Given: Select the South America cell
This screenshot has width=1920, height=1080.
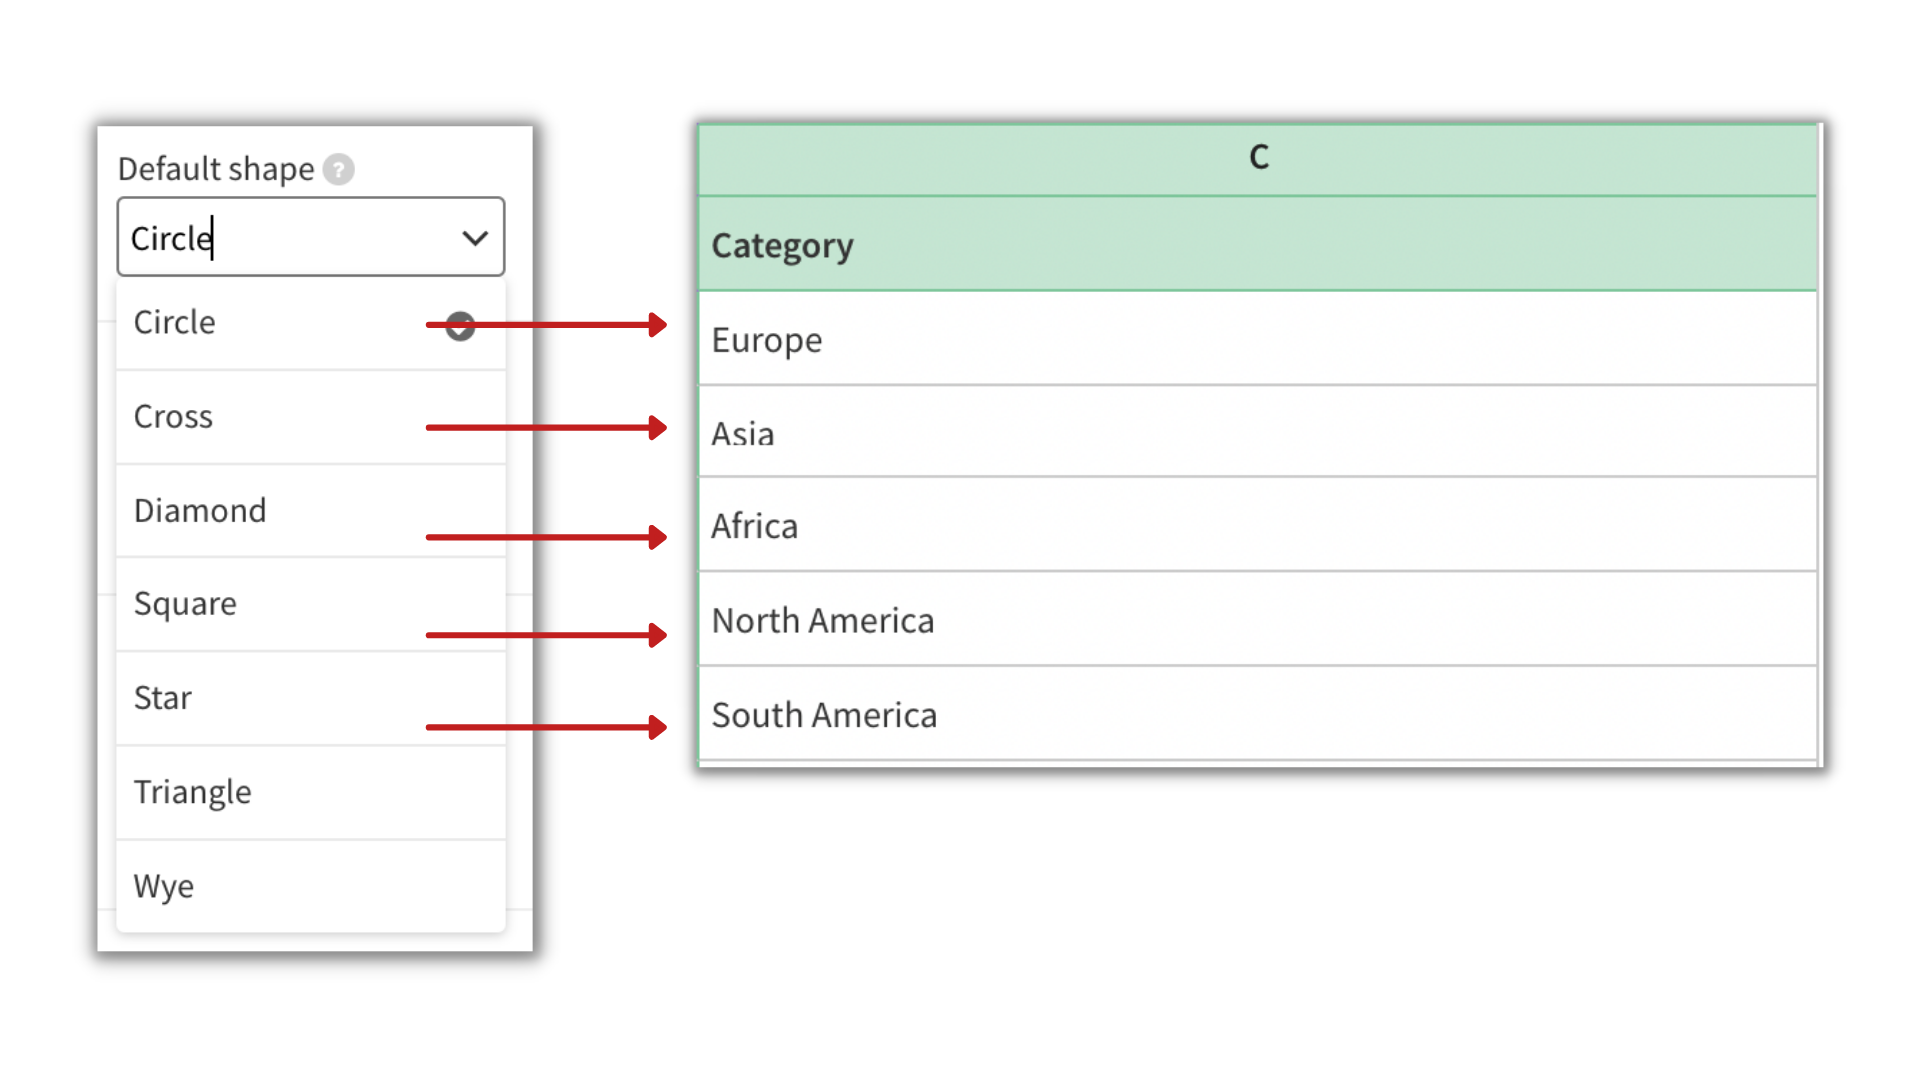Looking at the screenshot, I should (1258, 714).
